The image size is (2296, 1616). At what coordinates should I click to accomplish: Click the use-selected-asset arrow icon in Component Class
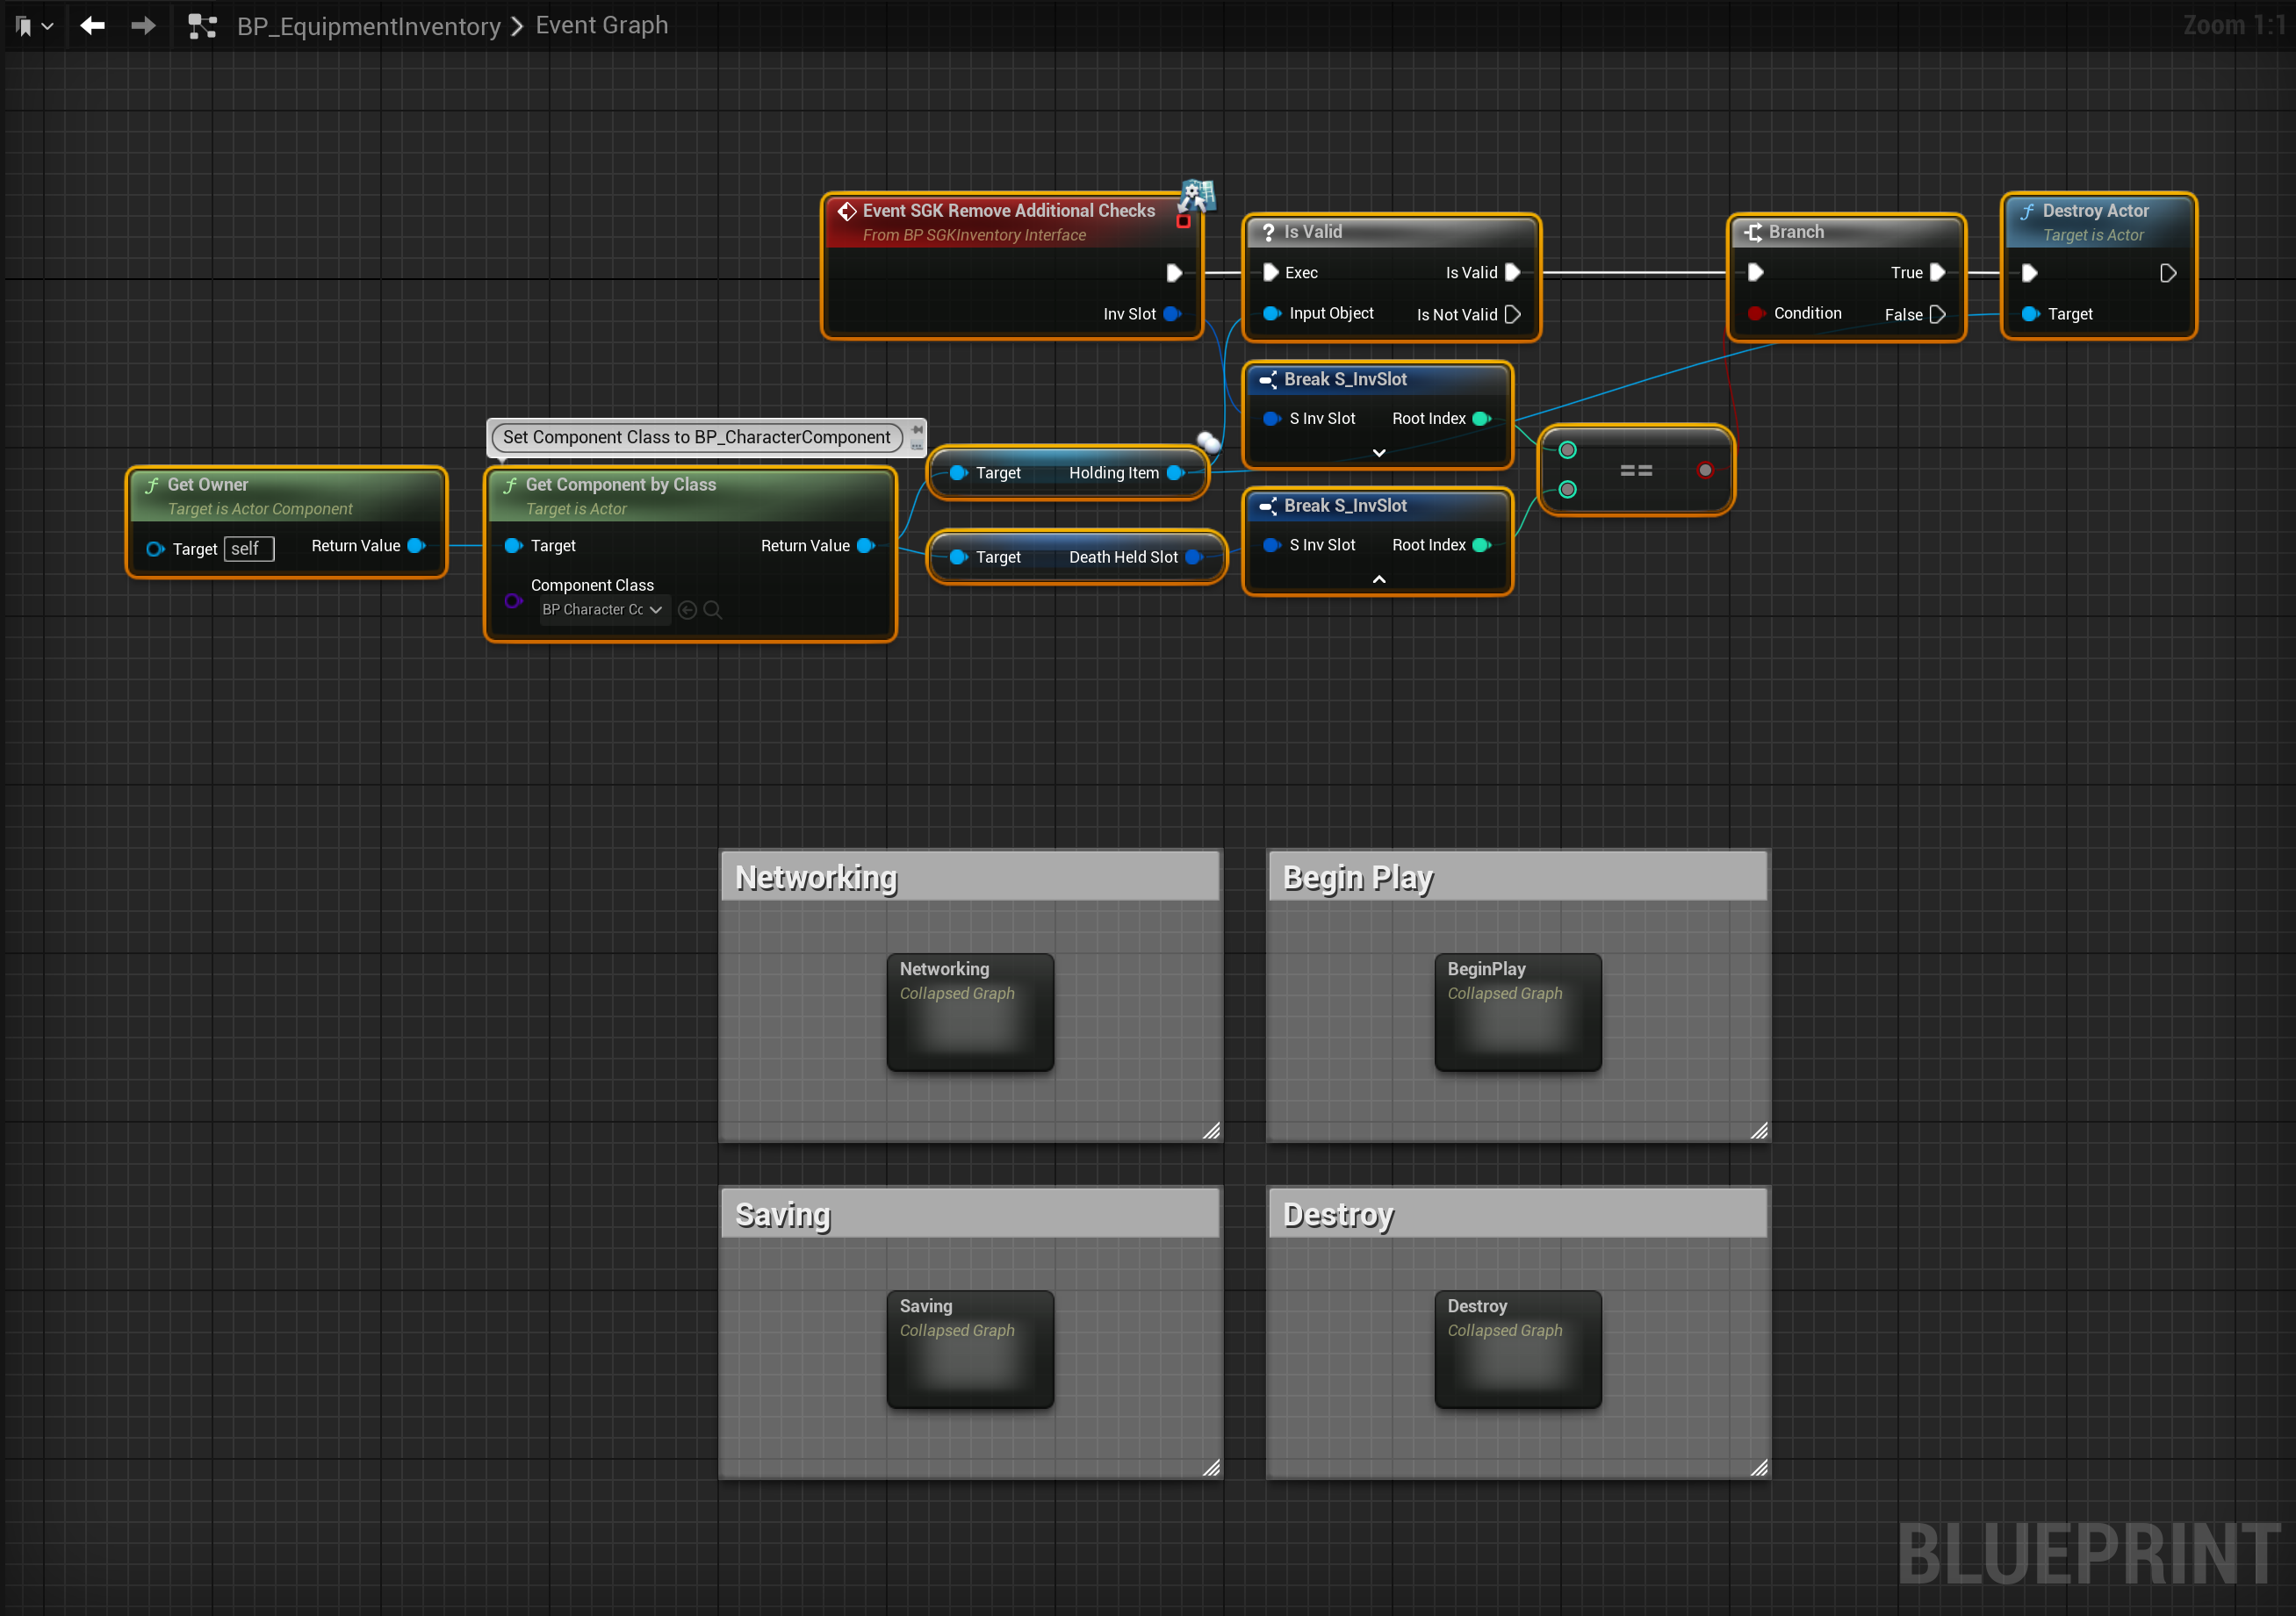[x=687, y=610]
